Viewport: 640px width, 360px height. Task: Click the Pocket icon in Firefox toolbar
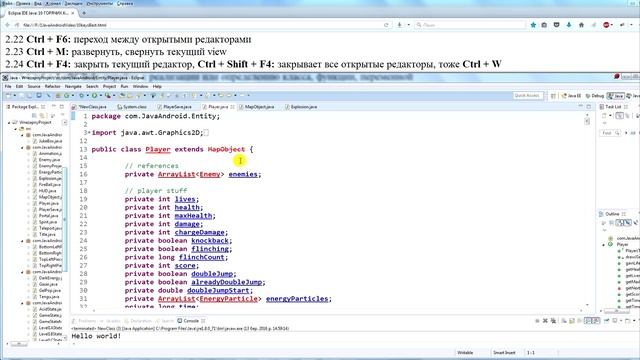556,25
